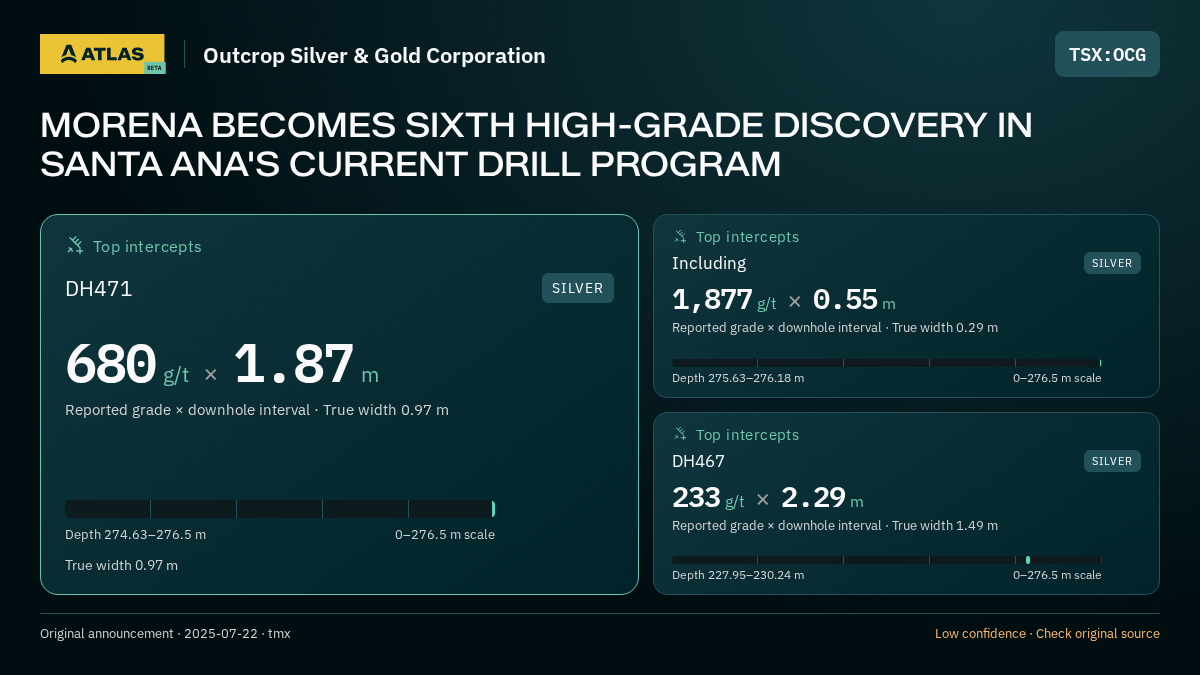Click the DH471 depth scale bar
1200x675 pixels.
(x=280, y=509)
